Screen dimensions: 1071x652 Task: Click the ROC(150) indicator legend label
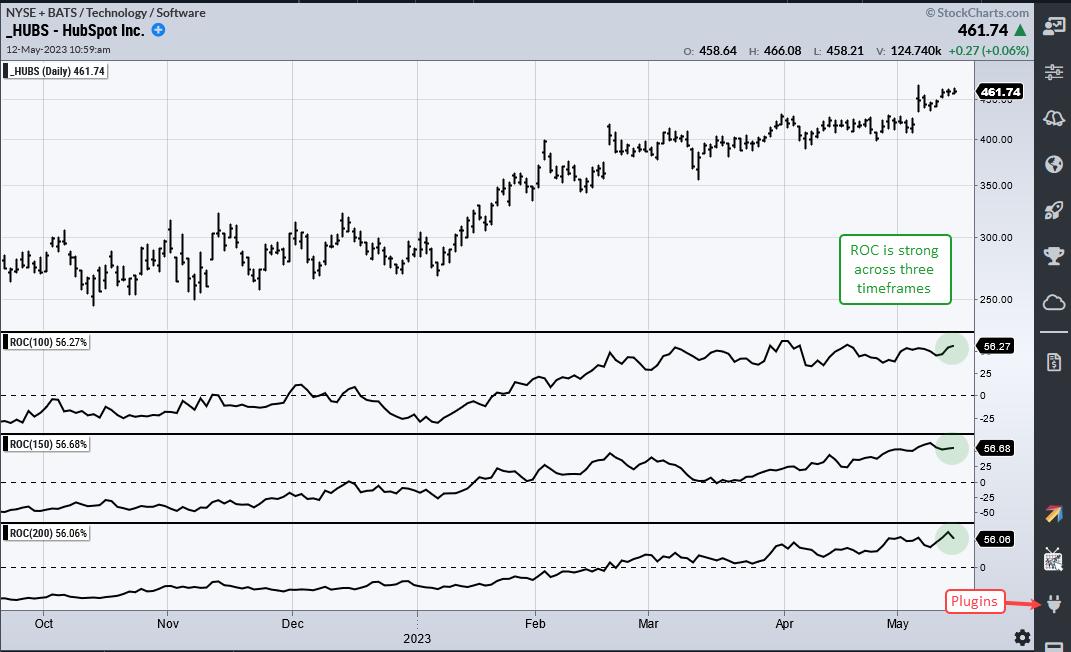pyautogui.click(x=47, y=444)
